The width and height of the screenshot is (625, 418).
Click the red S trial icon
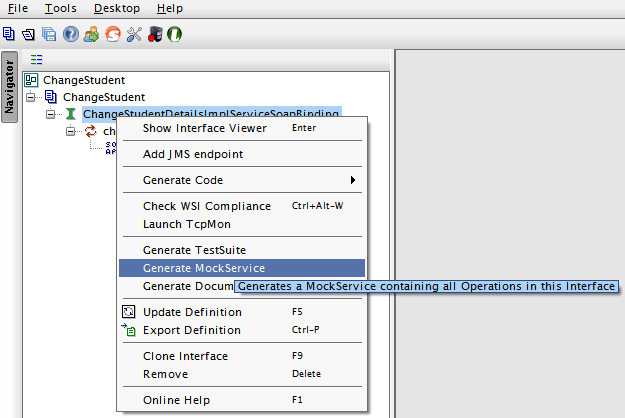(112, 33)
